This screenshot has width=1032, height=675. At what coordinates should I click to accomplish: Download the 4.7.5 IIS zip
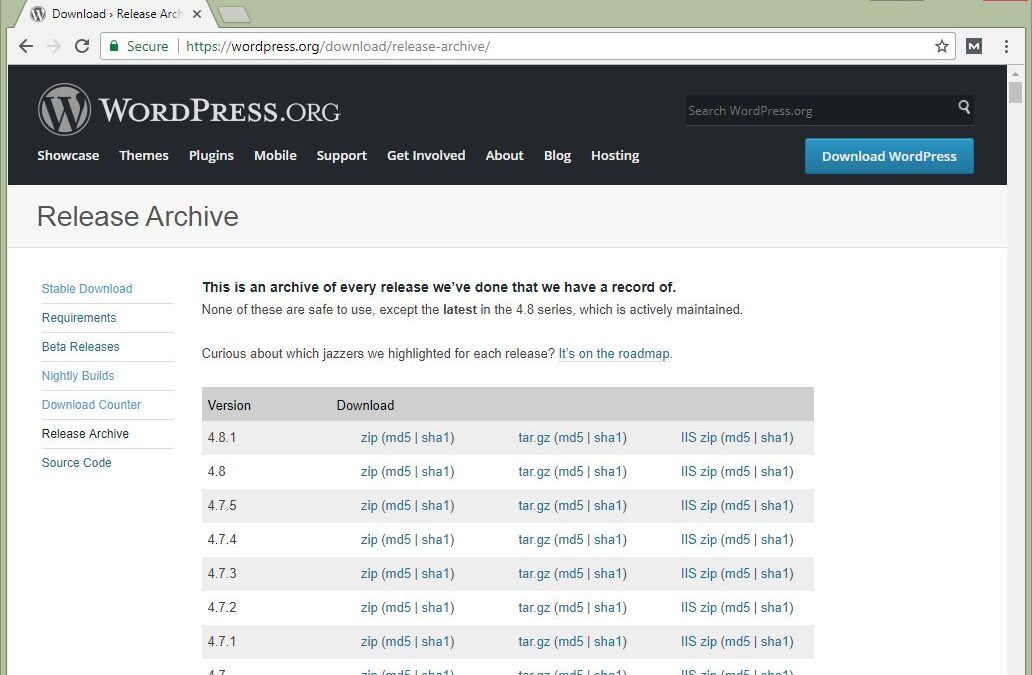(x=698, y=505)
